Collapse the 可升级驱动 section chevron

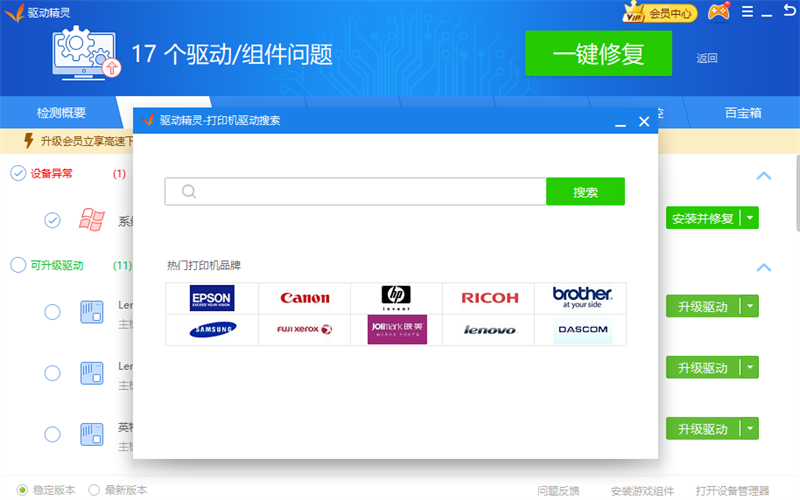coord(764,267)
